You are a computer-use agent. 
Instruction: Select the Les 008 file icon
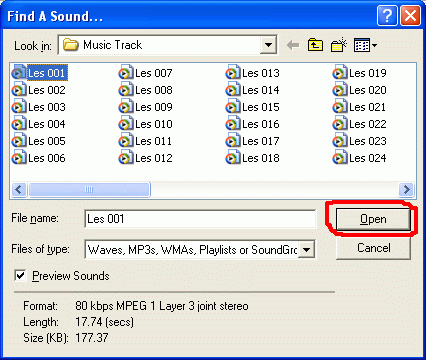pos(126,90)
